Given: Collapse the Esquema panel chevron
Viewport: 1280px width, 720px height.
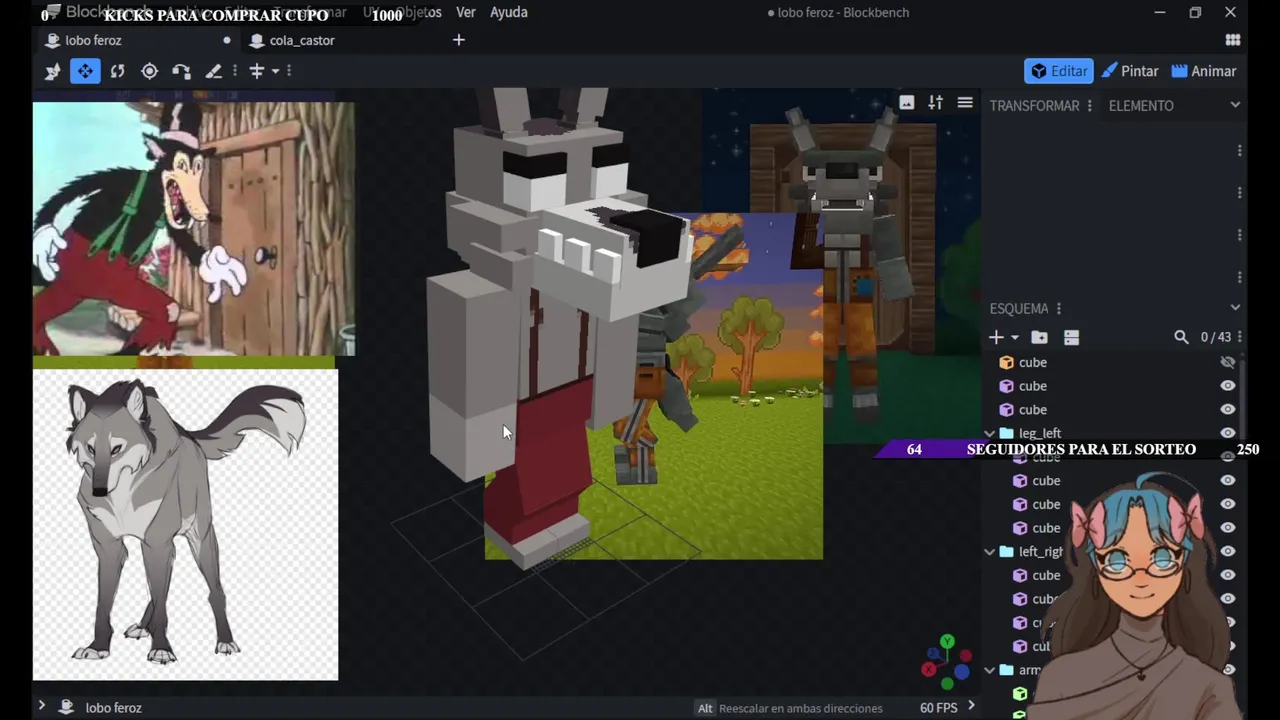Looking at the screenshot, I should coord(1235,308).
